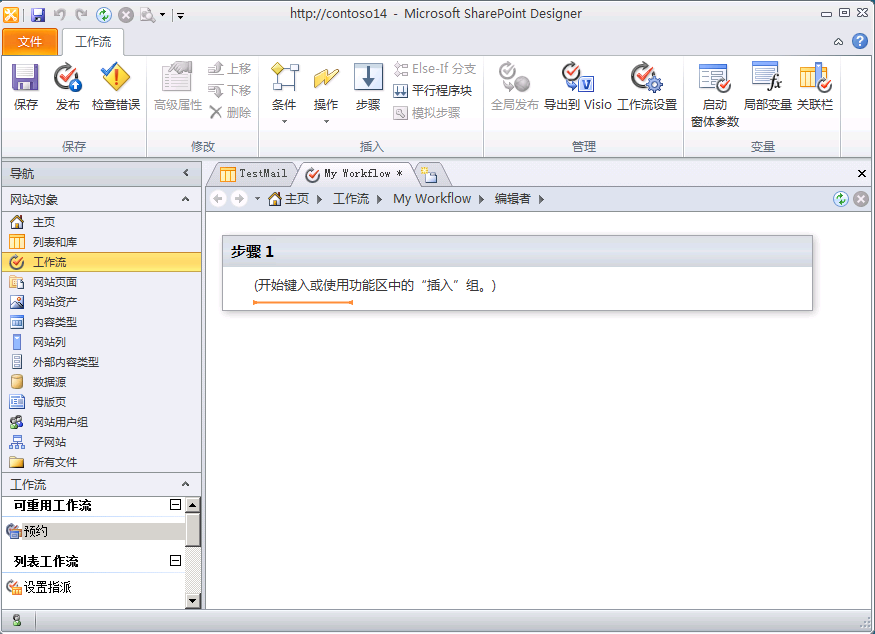
Task: Publish the workflow with 发布
Action: (x=68, y=87)
